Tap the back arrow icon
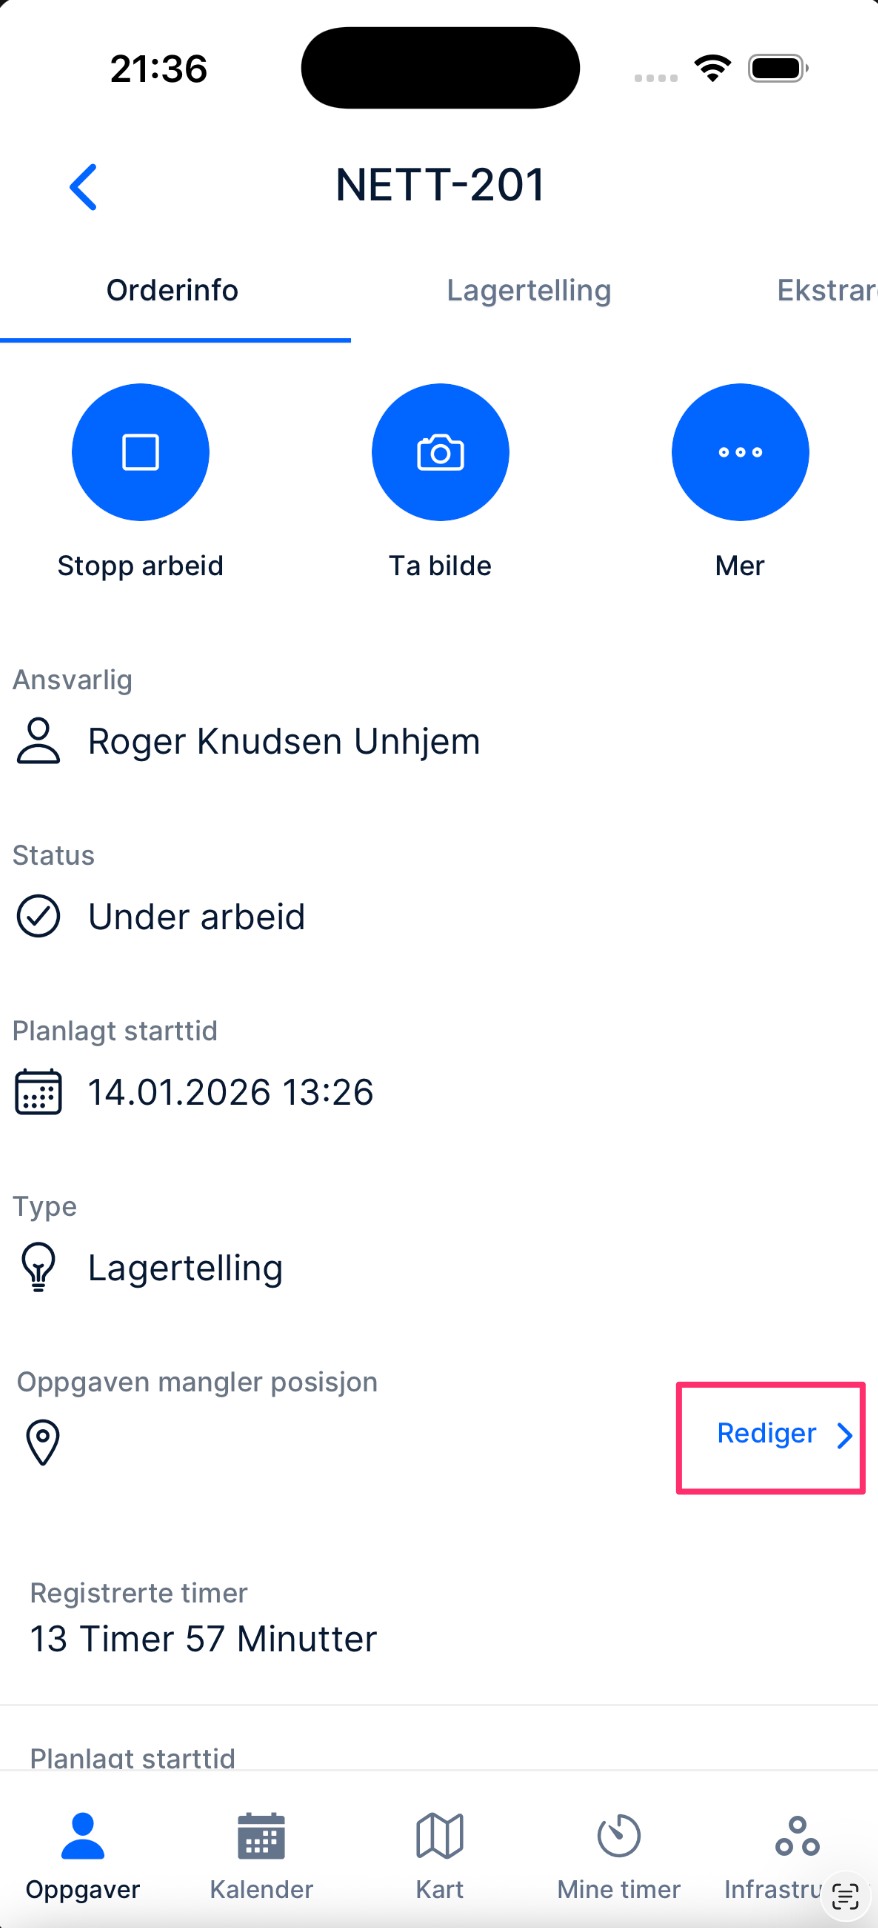 (84, 187)
